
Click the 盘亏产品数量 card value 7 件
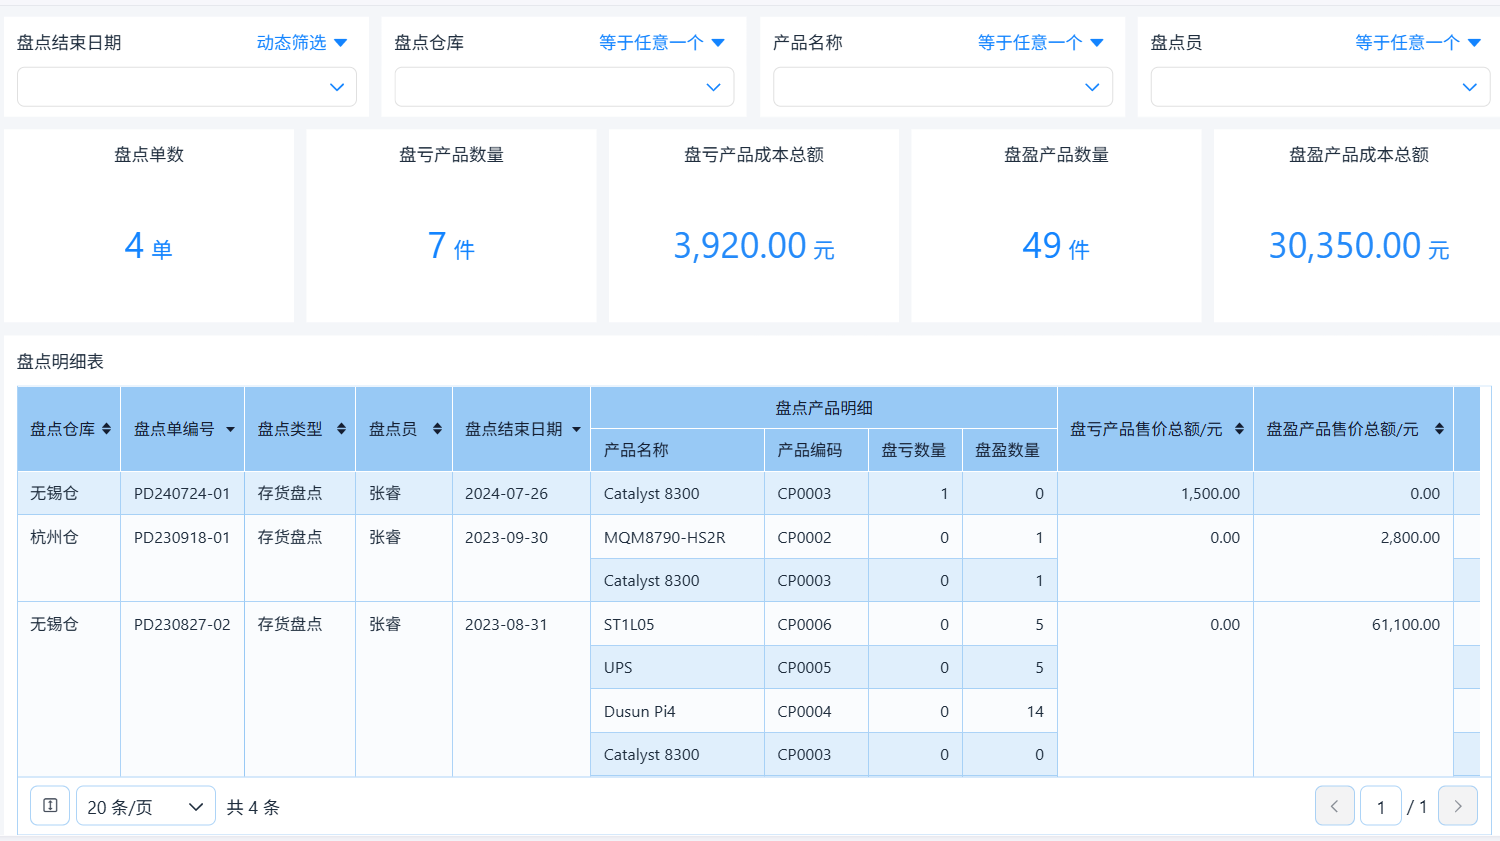click(x=451, y=246)
